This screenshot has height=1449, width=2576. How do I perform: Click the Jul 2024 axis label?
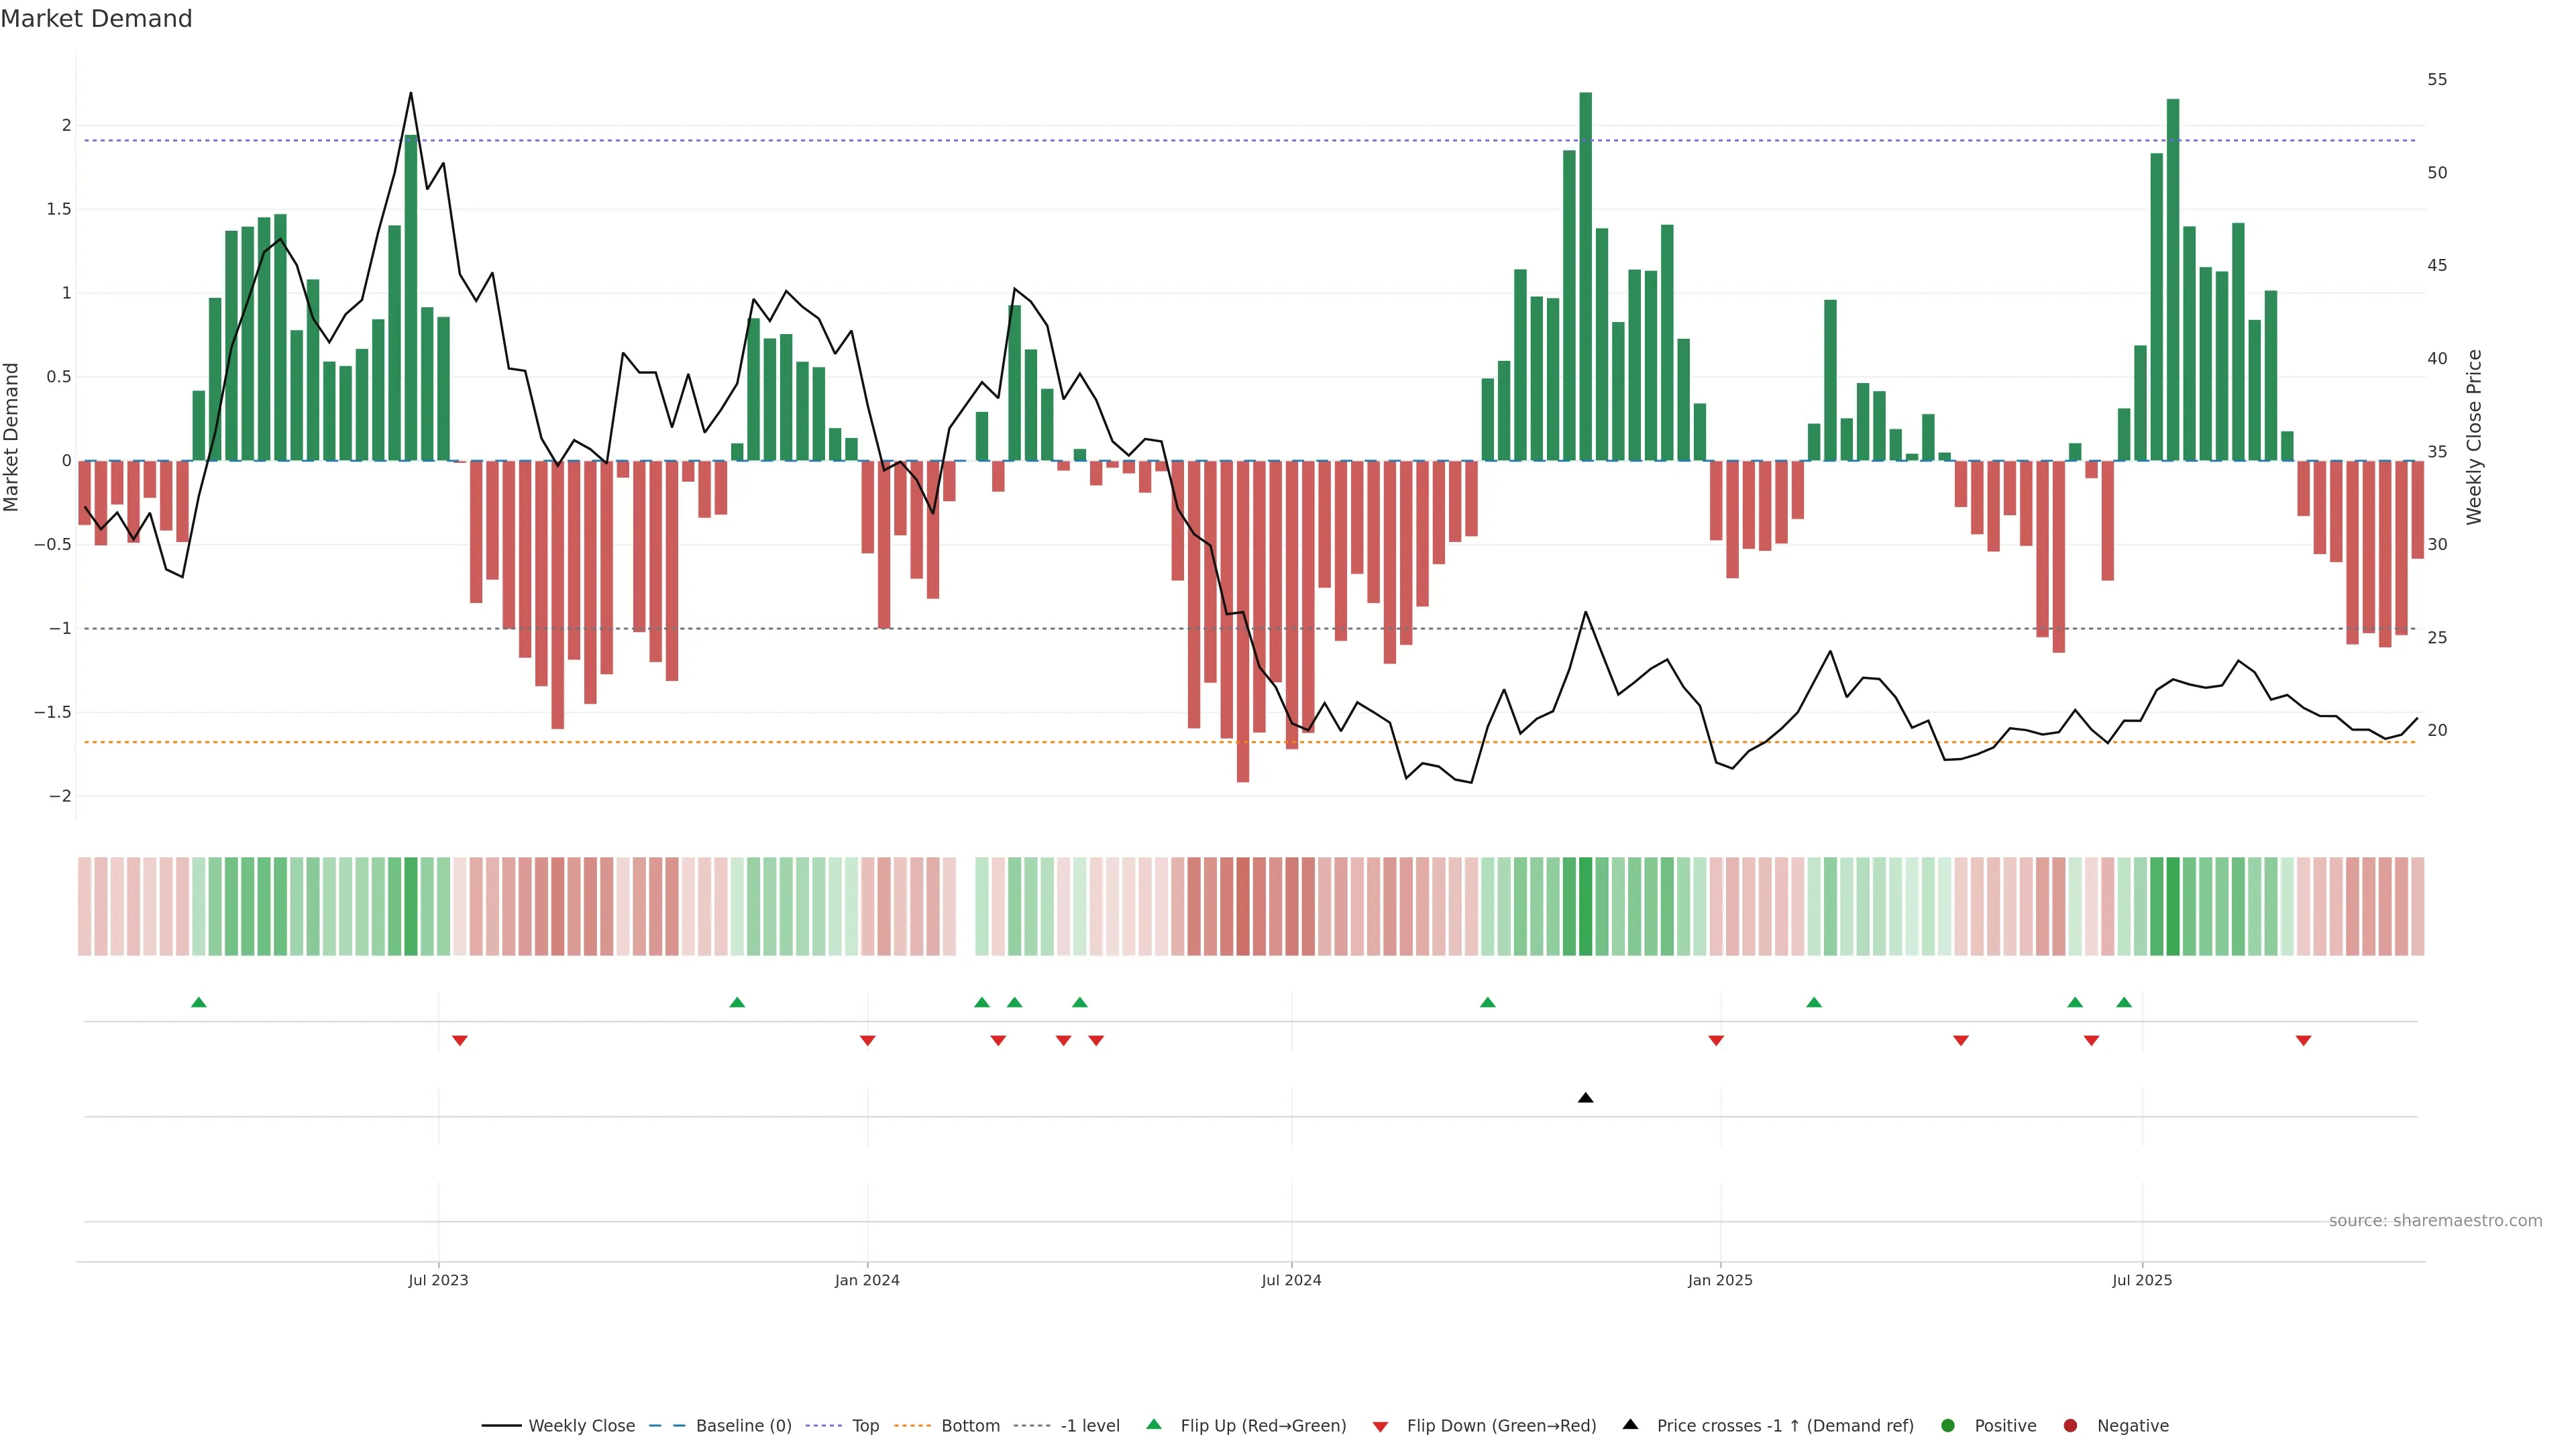[x=1291, y=1280]
